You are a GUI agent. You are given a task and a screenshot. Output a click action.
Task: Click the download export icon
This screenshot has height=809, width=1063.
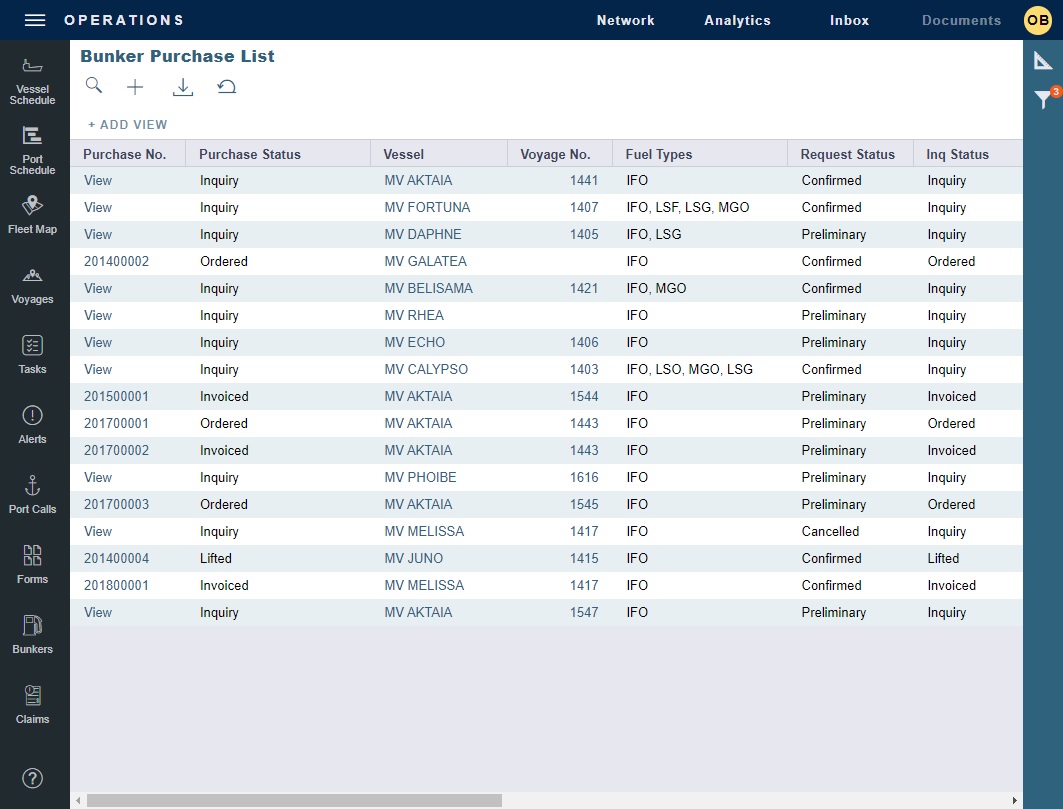(182, 87)
